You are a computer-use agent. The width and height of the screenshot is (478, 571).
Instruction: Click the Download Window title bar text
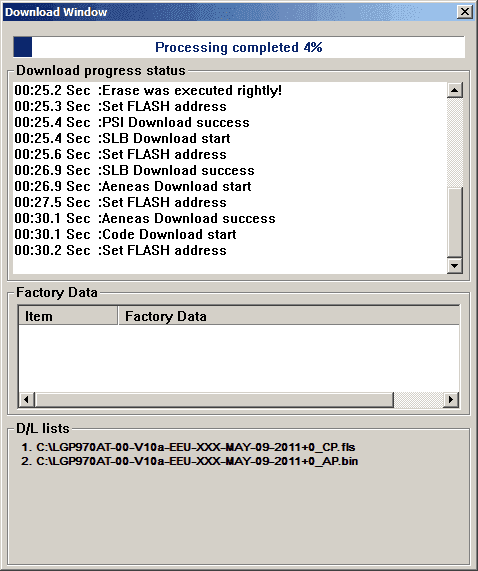(56, 12)
